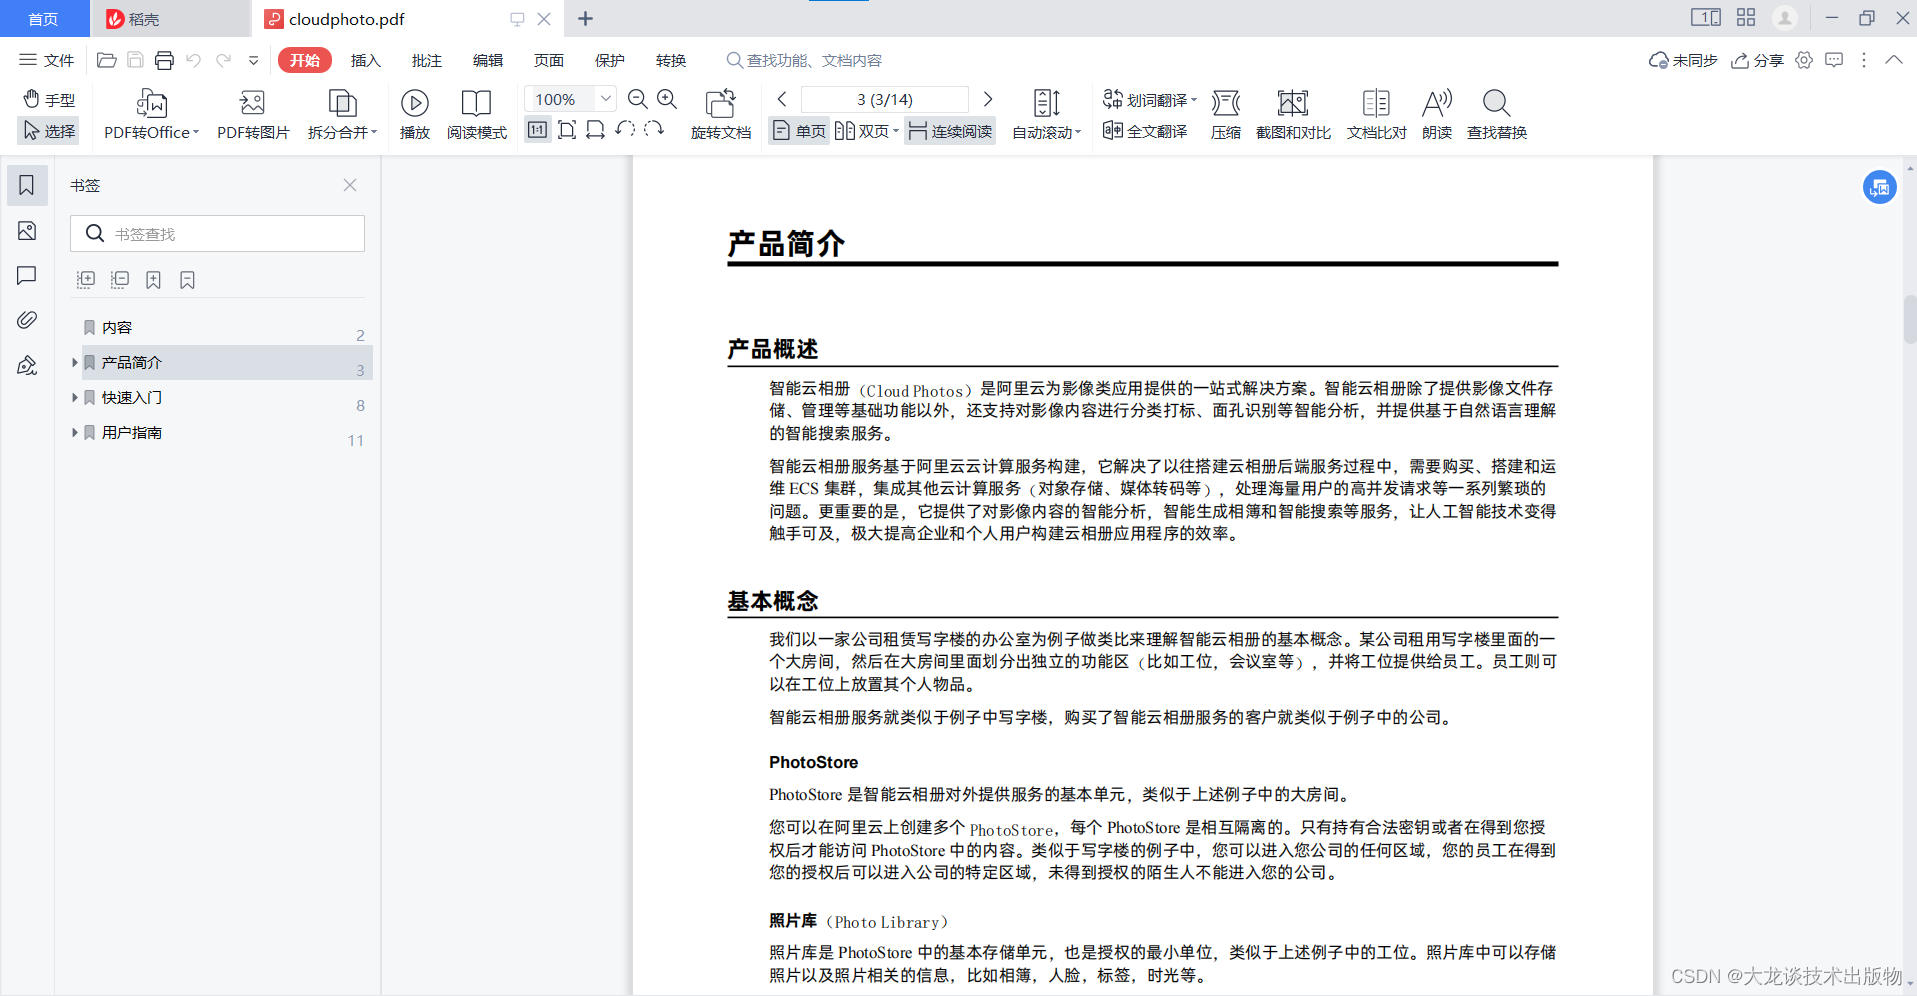The image size is (1917, 996).
Task: Expand the 用户指南 bookmark entry
Action: (75, 433)
